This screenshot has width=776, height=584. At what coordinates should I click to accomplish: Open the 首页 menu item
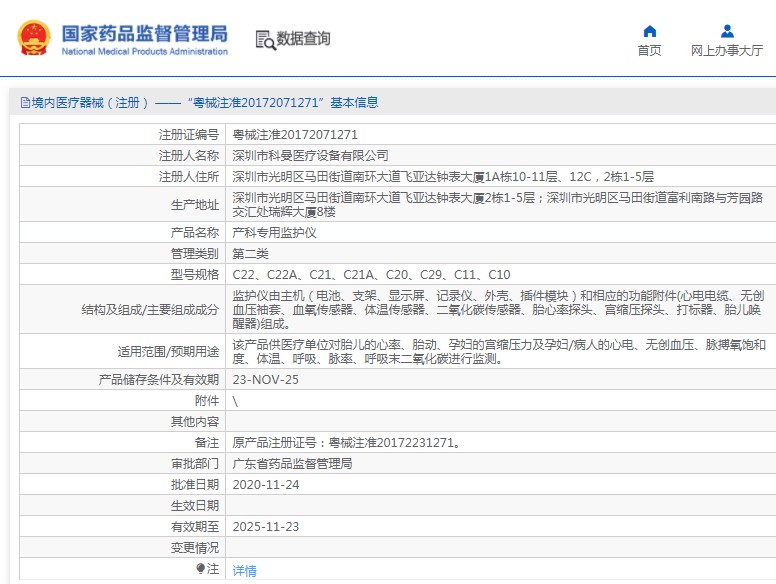(649, 51)
